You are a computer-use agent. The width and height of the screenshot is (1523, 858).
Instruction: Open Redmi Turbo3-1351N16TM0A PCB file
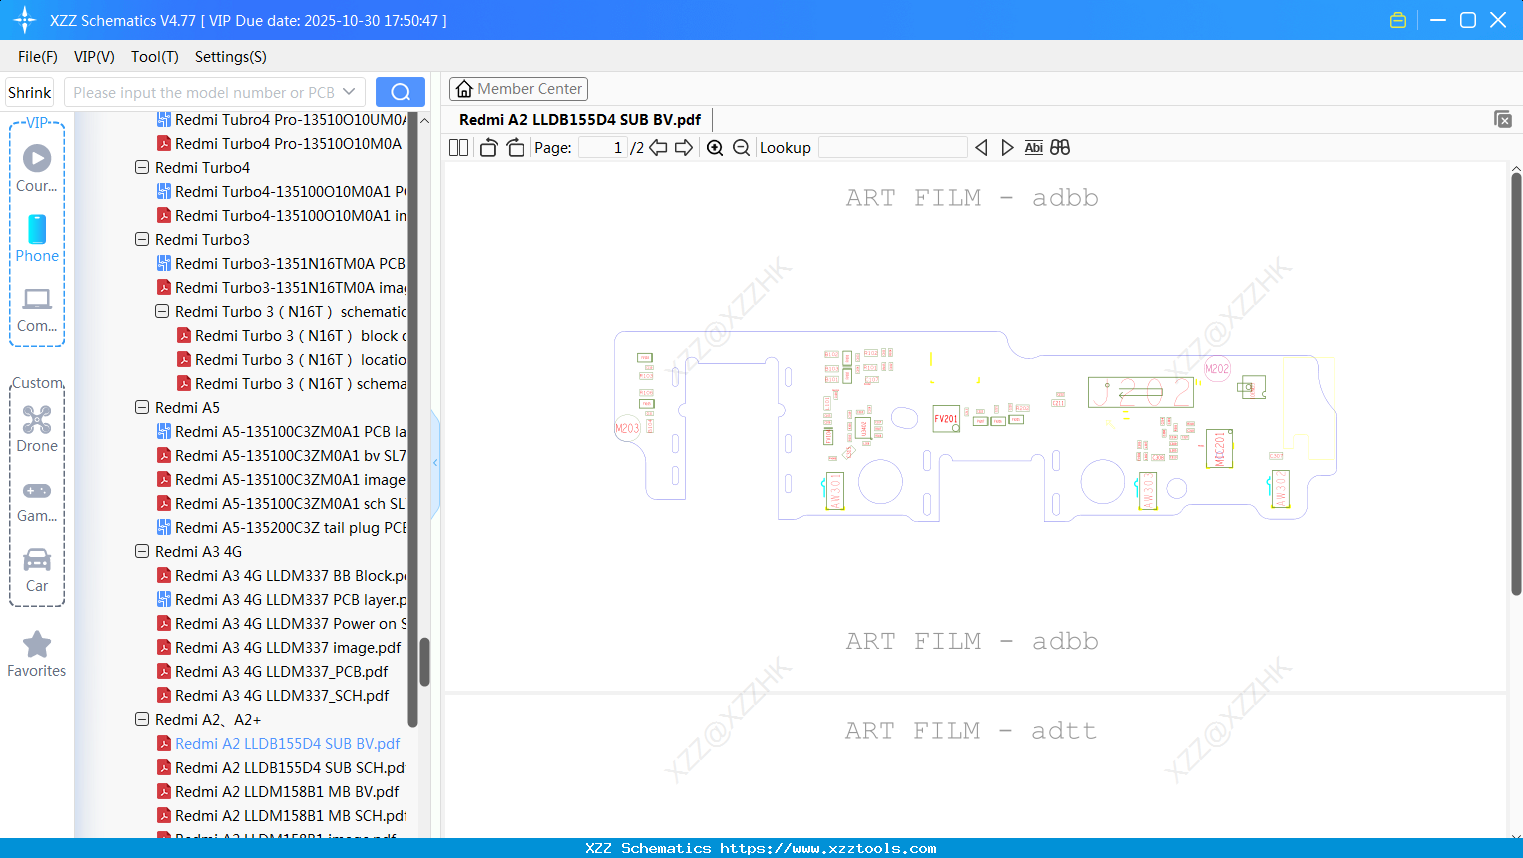[x=282, y=264]
